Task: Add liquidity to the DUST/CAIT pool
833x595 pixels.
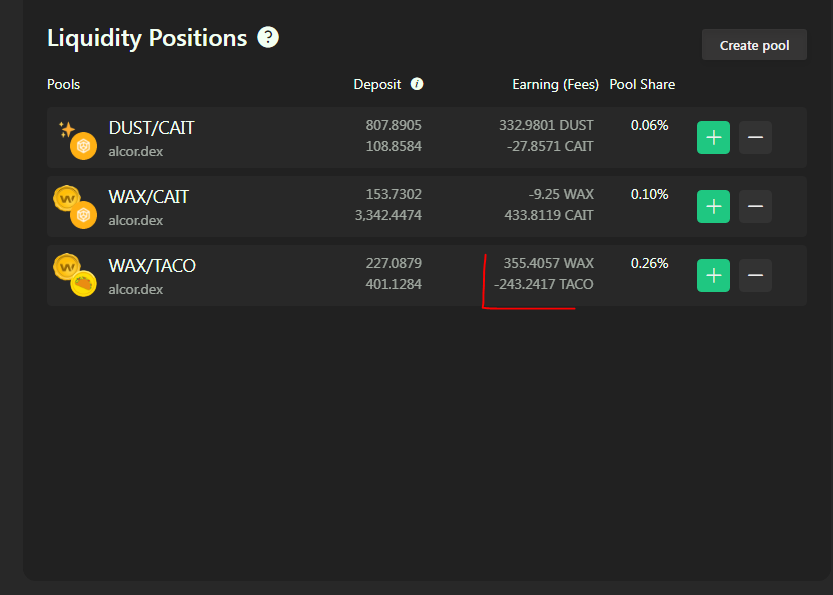Action: pyautogui.click(x=713, y=138)
